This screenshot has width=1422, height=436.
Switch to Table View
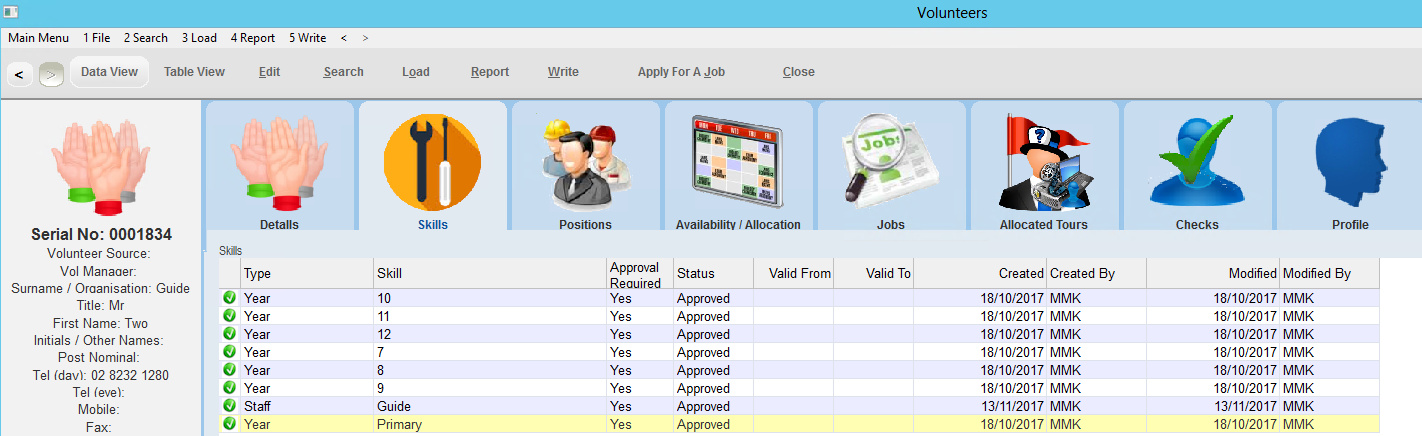click(x=194, y=72)
